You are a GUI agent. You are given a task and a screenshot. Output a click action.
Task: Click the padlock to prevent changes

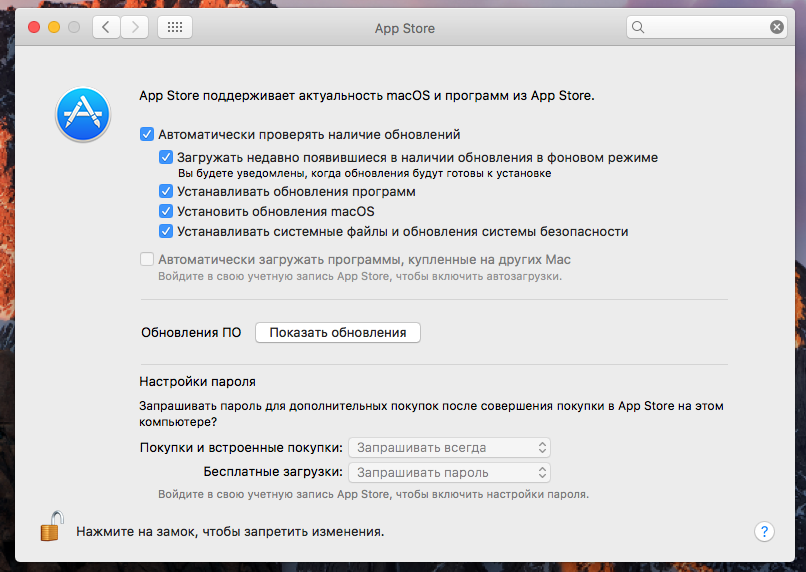(x=51, y=526)
